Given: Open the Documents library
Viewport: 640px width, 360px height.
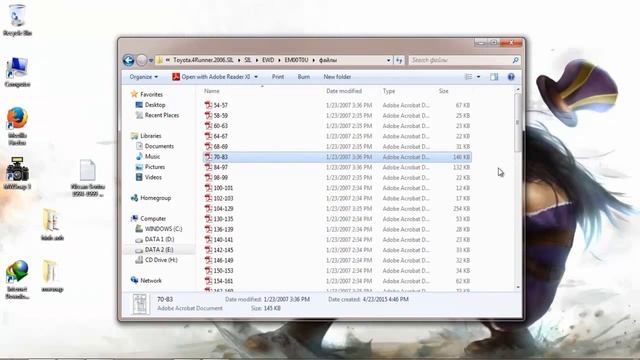Looking at the screenshot, I should click(x=155, y=146).
